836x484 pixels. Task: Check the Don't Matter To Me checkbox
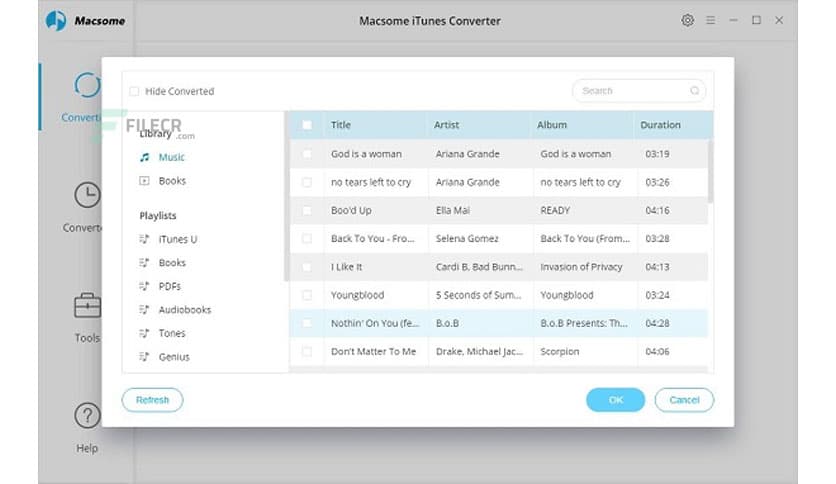pos(307,351)
